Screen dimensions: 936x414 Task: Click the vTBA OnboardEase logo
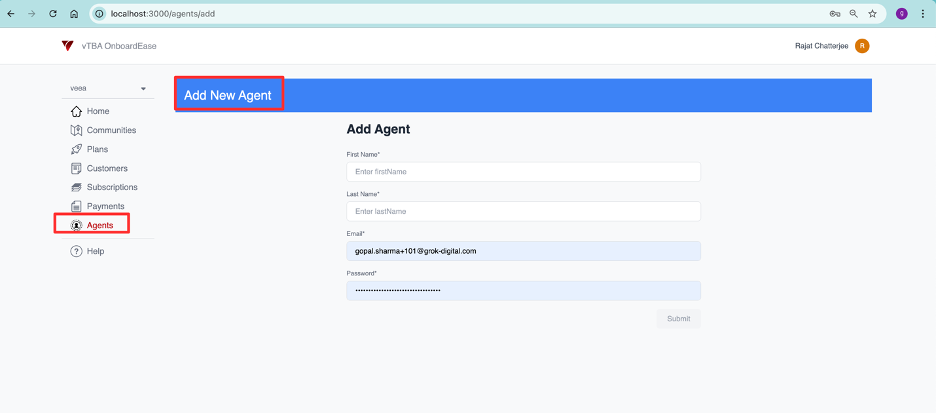pos(67,46)
